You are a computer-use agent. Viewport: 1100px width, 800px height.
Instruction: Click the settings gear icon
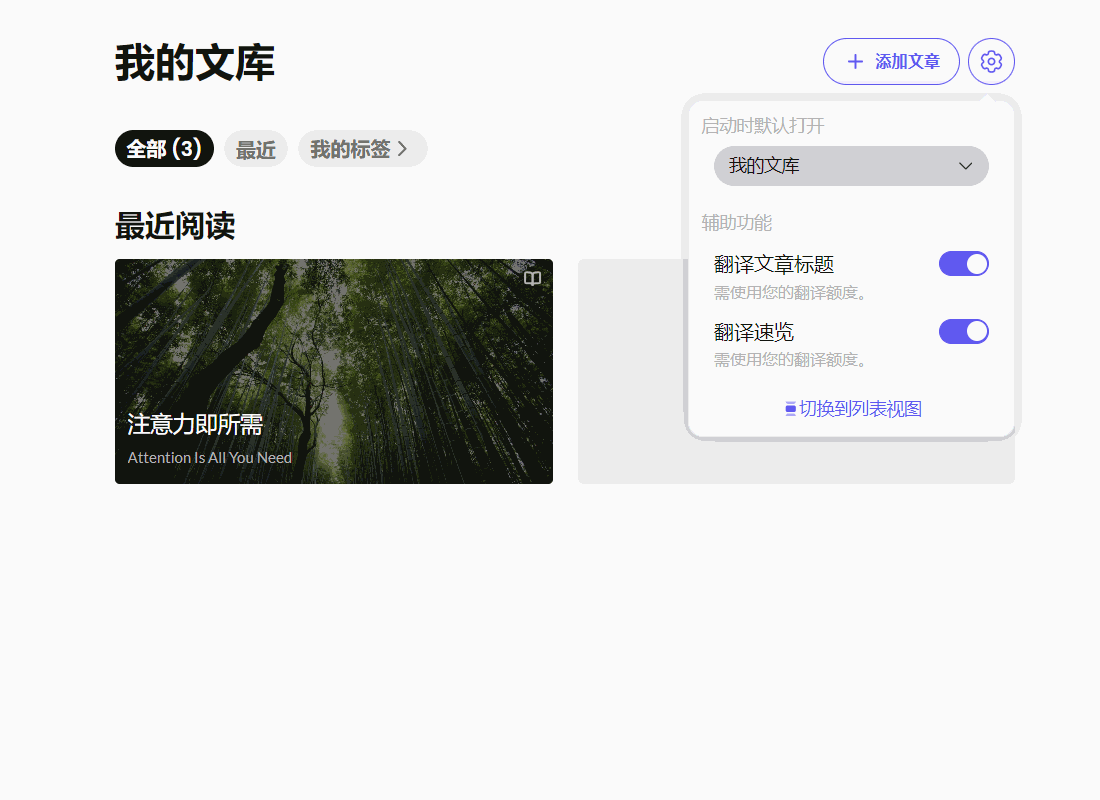991,62
